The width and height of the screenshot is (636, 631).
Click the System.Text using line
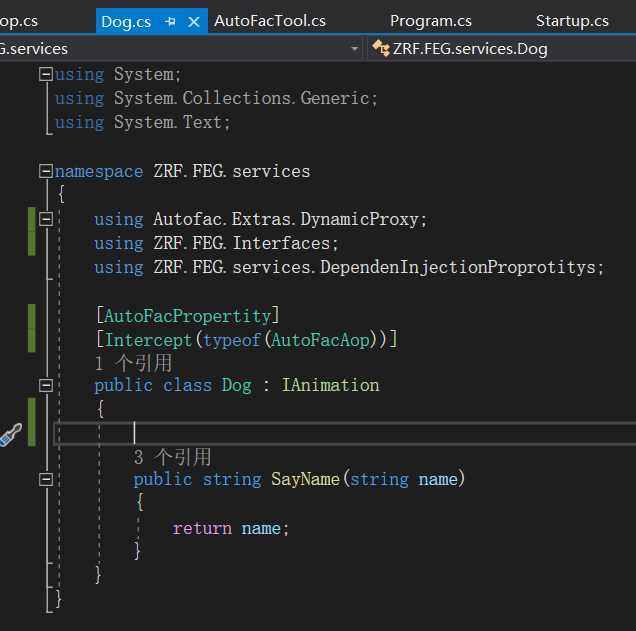(142, 122)
